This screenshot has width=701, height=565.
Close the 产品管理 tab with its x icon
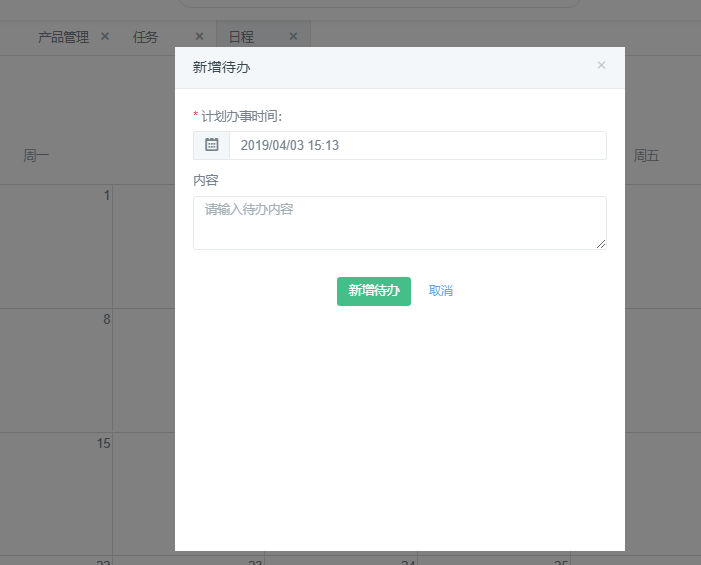click(105, 37)
